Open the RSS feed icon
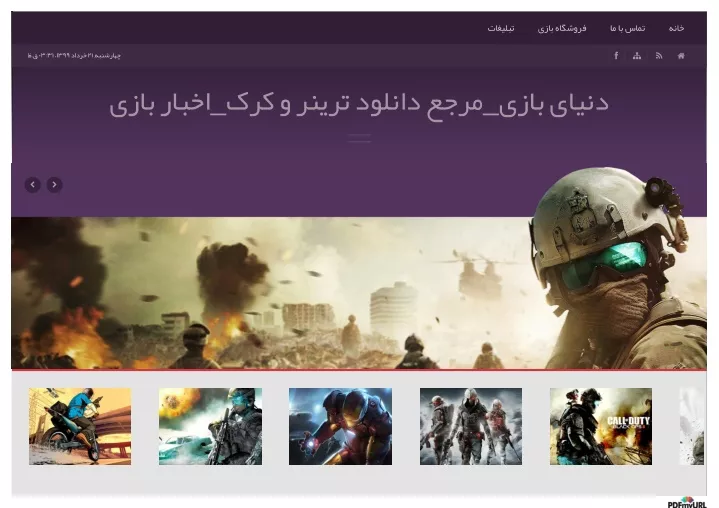 659,56
